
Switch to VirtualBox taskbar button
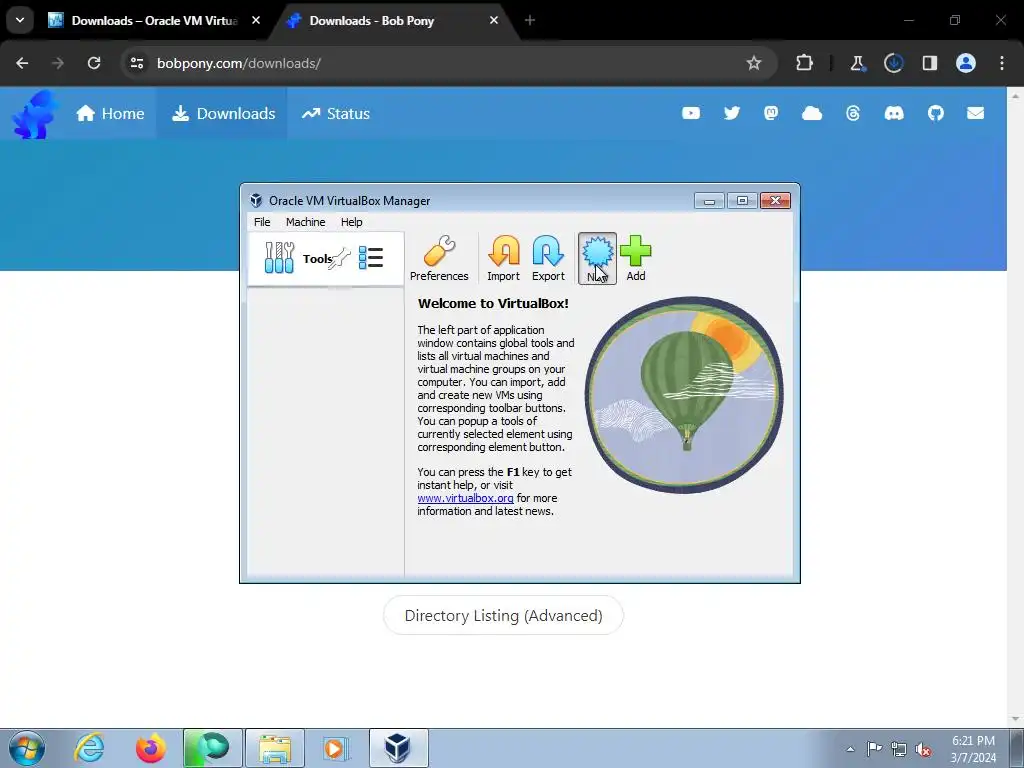tap(399, 748)
